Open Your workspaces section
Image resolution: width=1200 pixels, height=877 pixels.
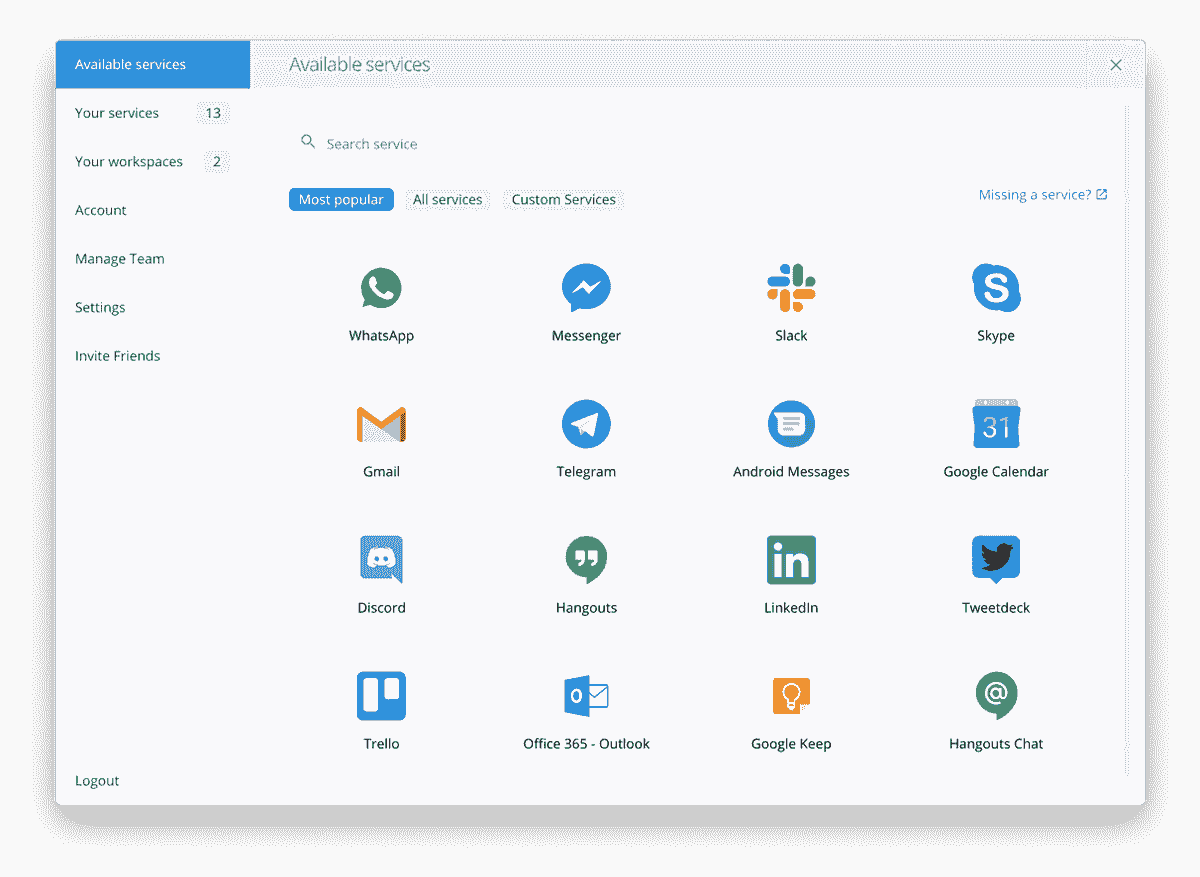[129, 161]
